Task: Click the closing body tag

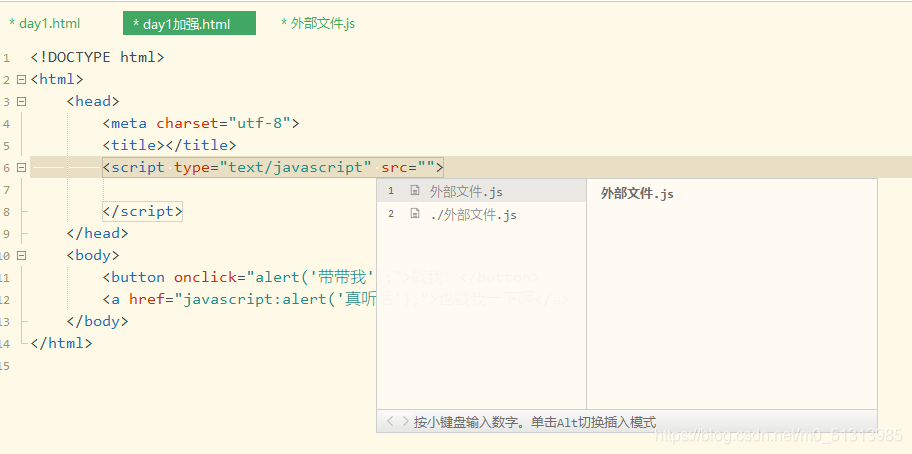Action: click(x=97, y=321)
